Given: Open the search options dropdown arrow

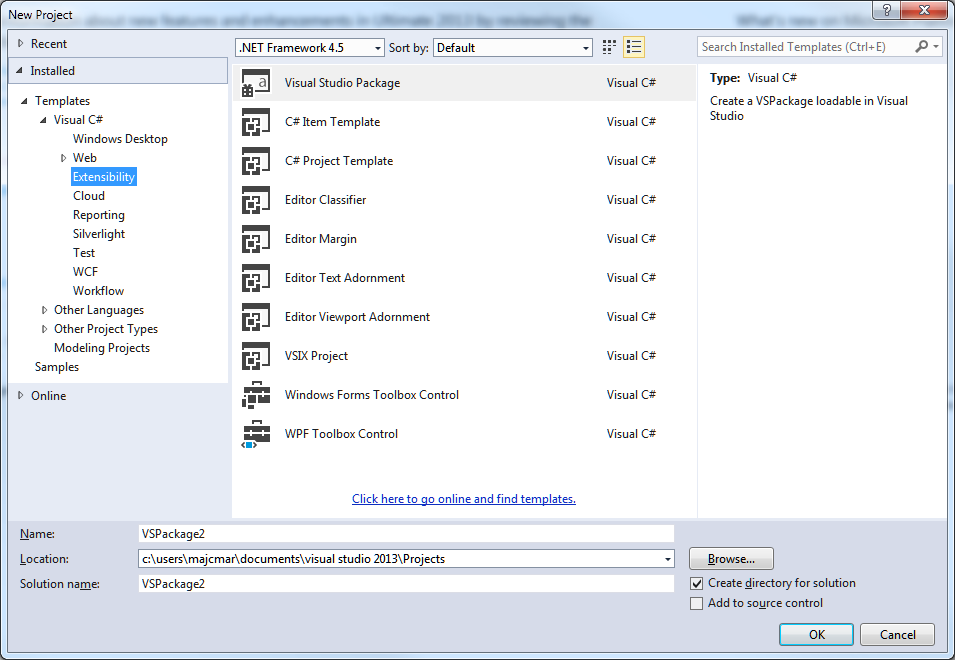Looking at the screenshot, I should point(936,47).
